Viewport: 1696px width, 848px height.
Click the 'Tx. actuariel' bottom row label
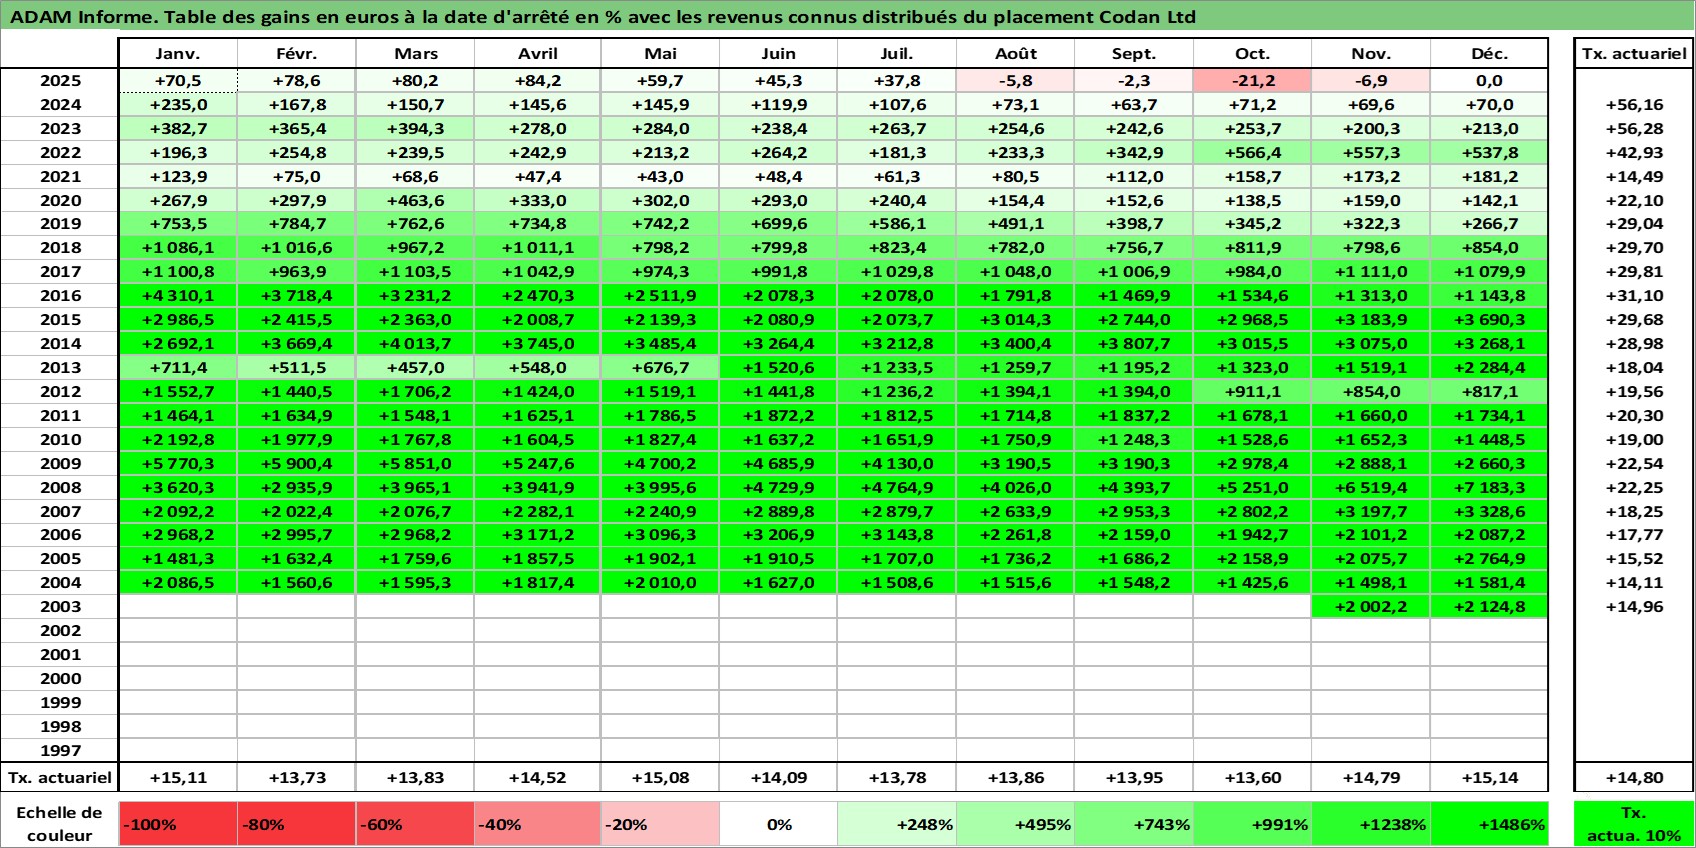click(x=60, y=778)
